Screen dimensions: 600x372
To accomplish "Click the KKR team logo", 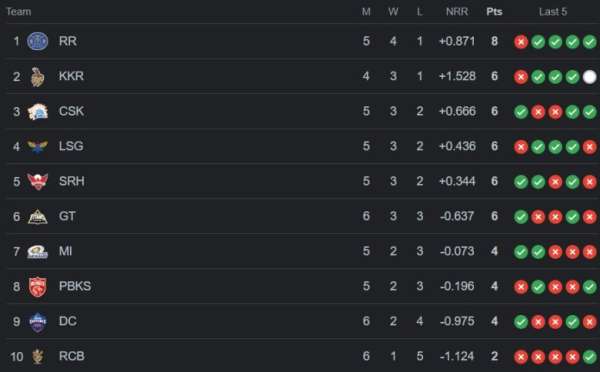I will (38, 77).
